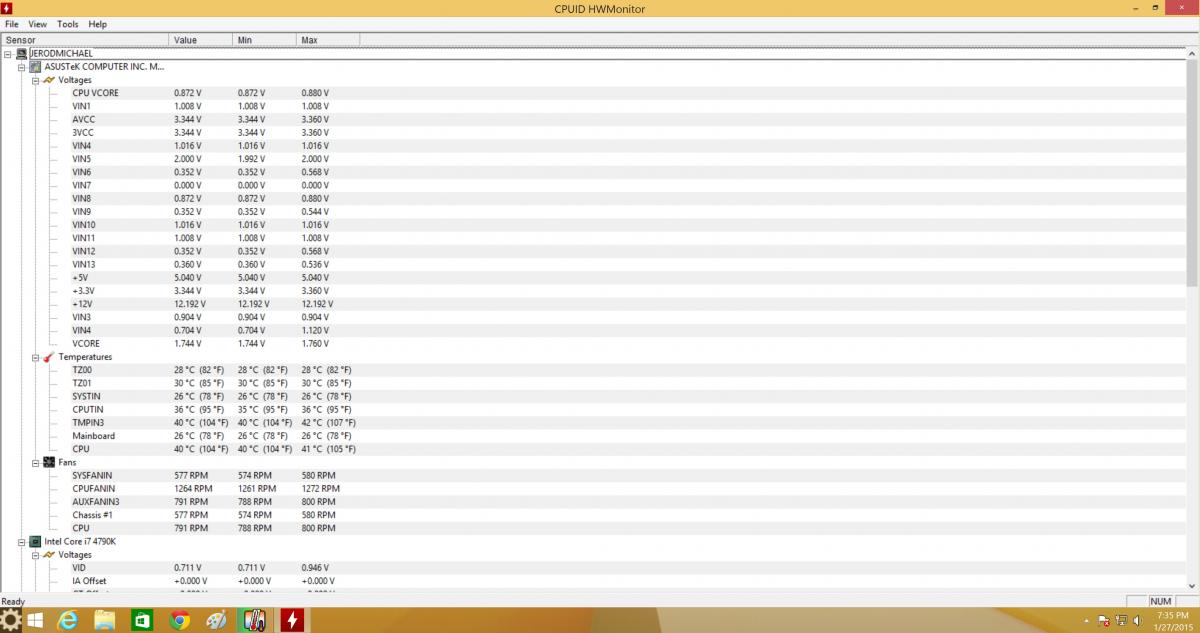This screenshot has width=1200, height=633.
Task: Select the VCORE 1.744 V row label
Action: pyautogui.click(x=86, y=343)
